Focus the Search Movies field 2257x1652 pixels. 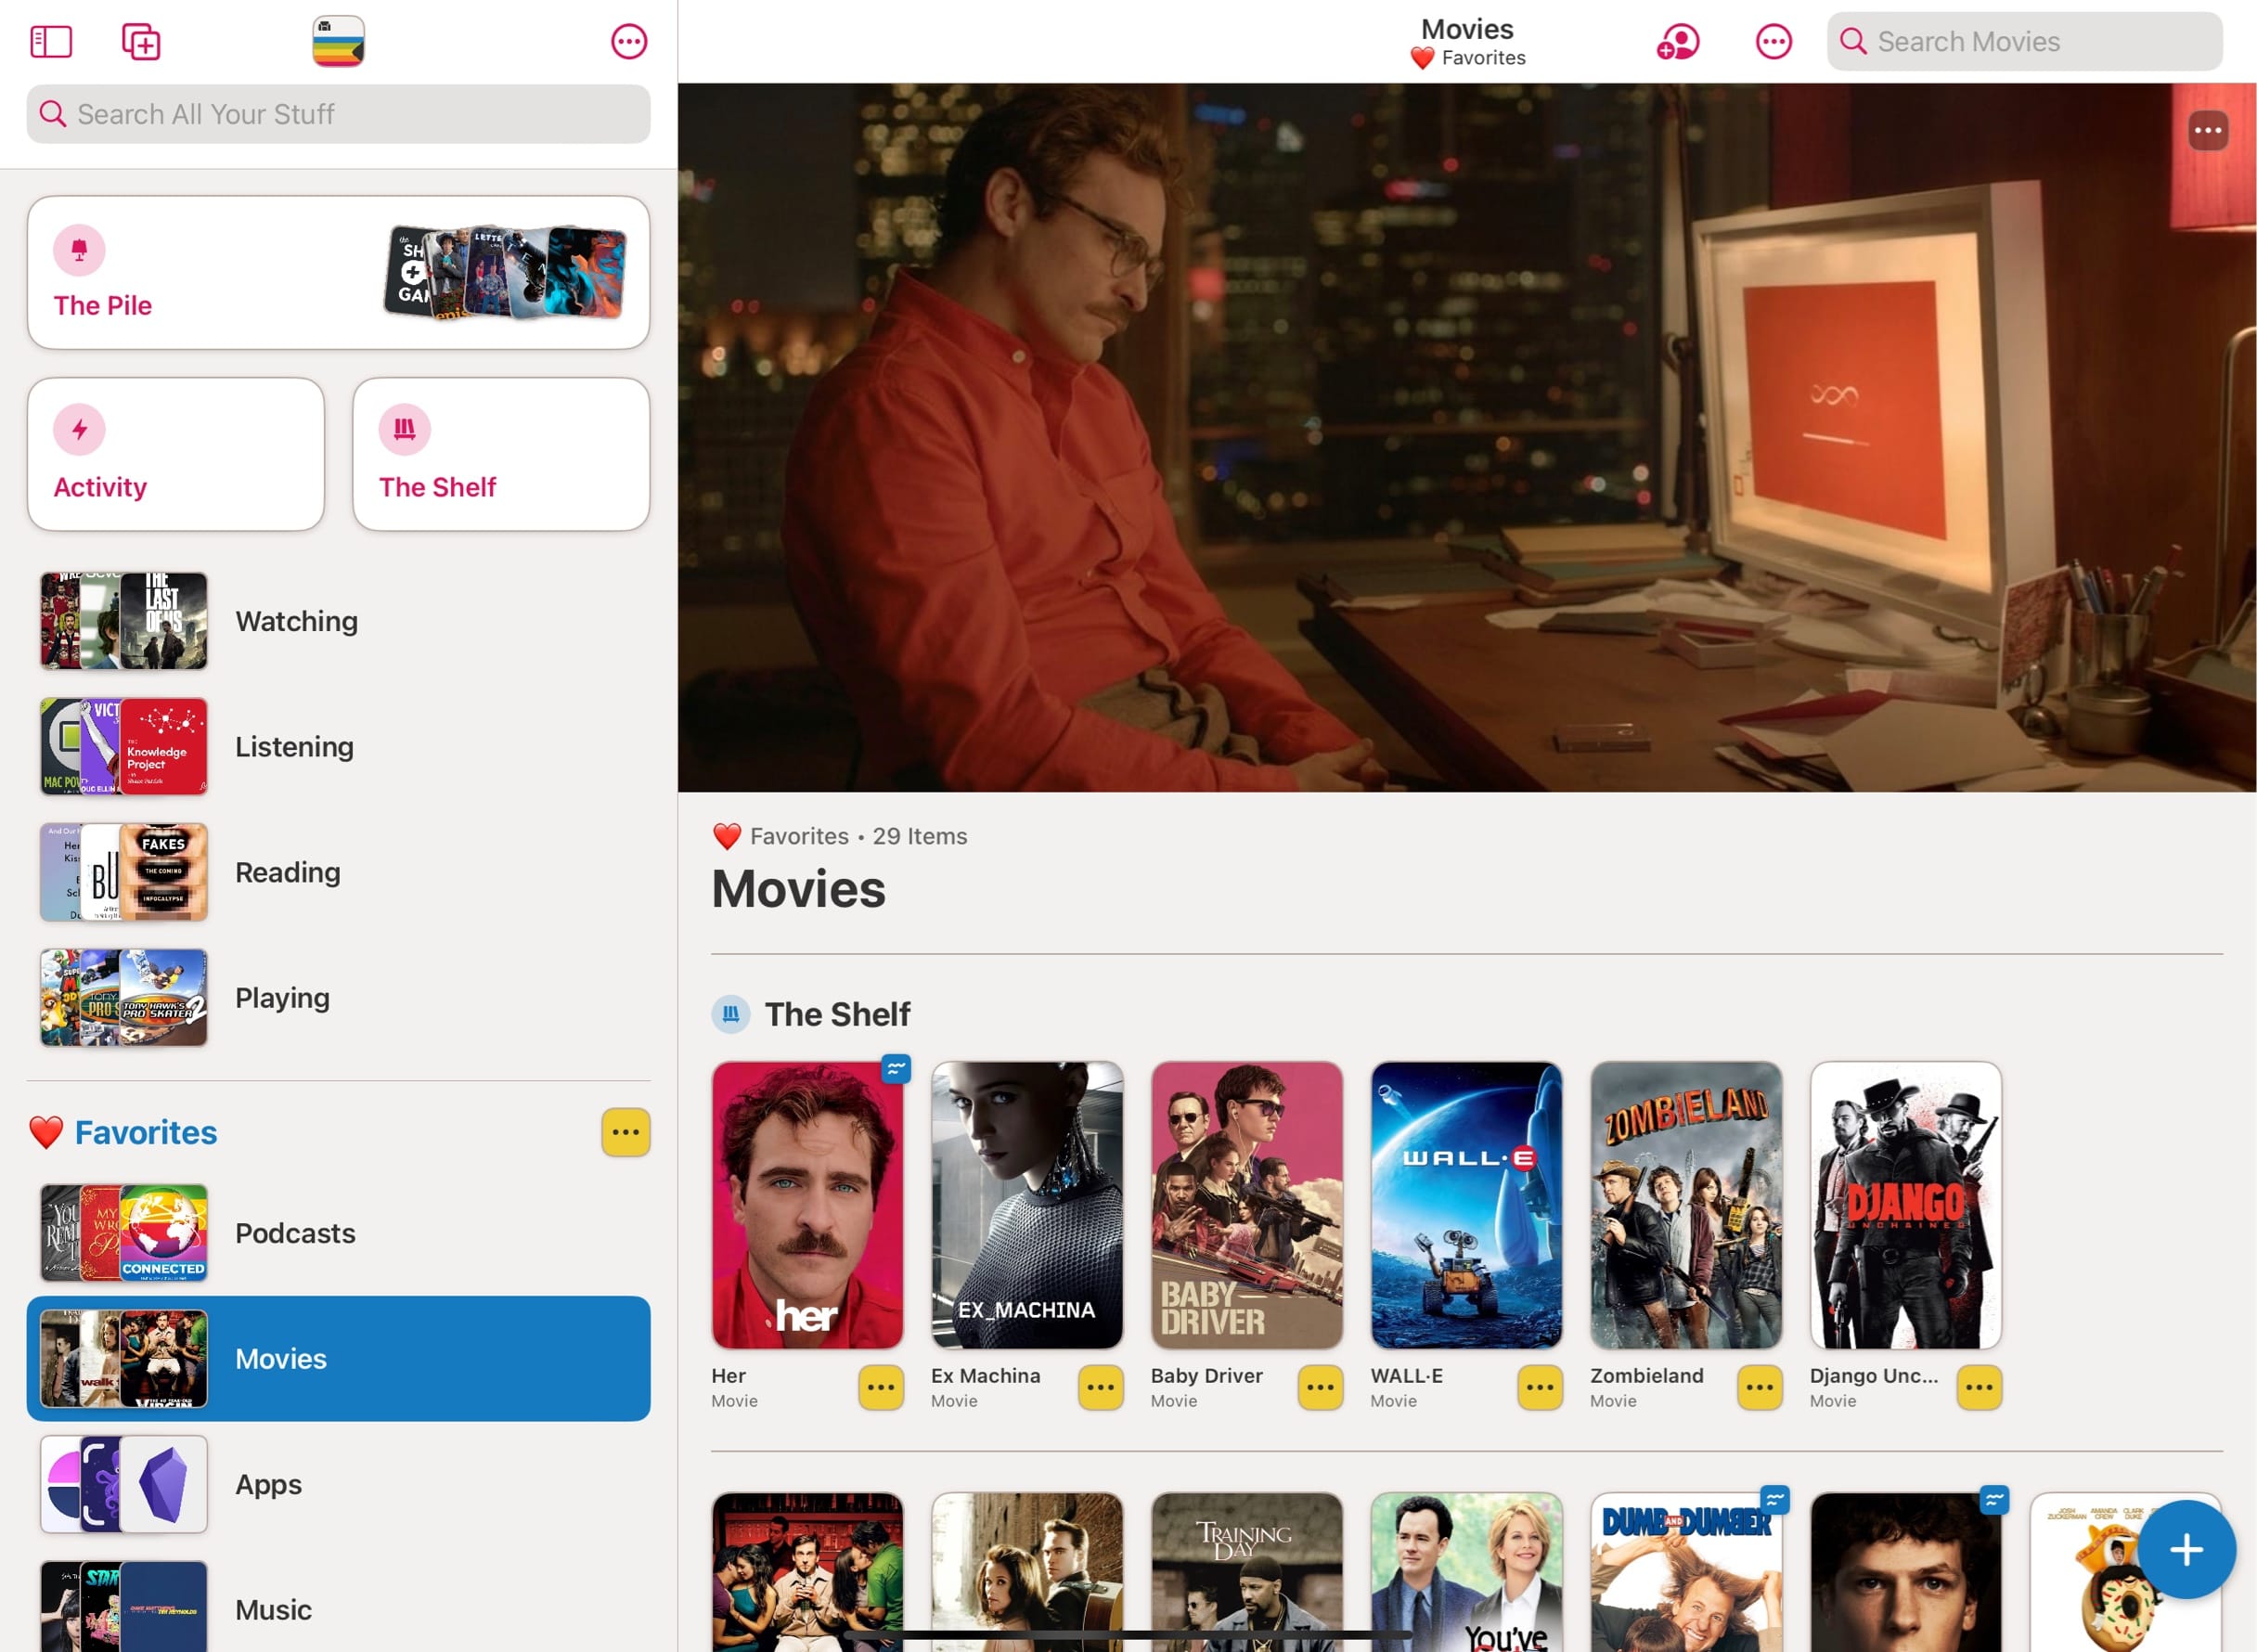point(2025,41)
